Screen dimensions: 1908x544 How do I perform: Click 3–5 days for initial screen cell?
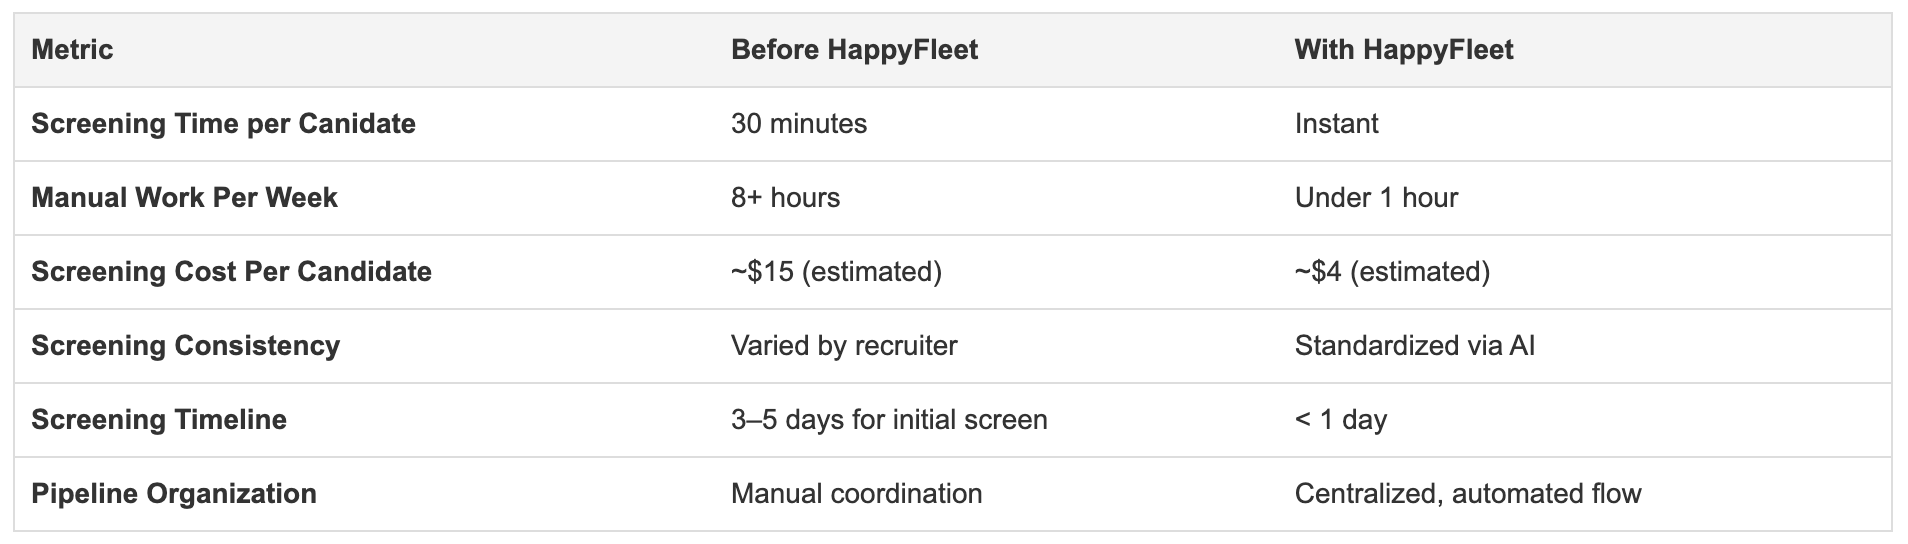click(x=889, y=420)
